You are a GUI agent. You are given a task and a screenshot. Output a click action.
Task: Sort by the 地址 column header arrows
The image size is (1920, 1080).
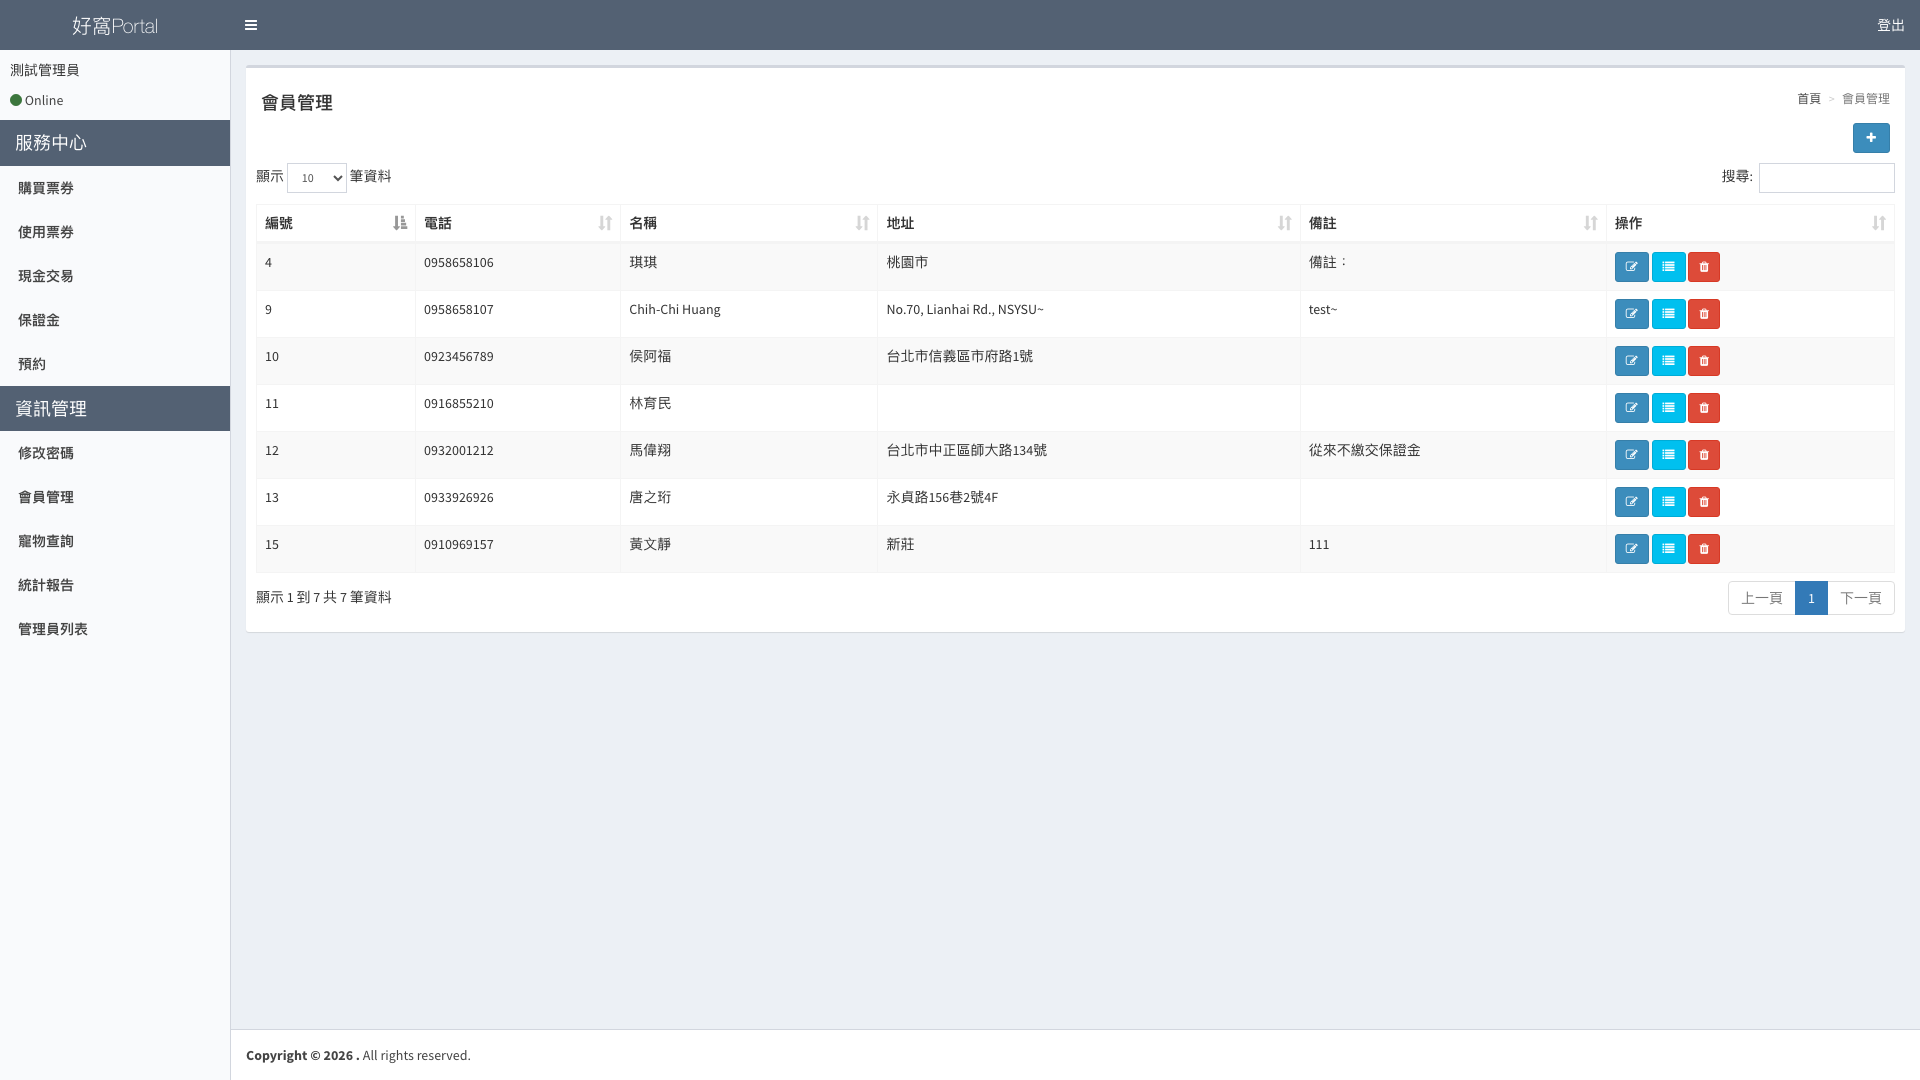coord(1284,223)
